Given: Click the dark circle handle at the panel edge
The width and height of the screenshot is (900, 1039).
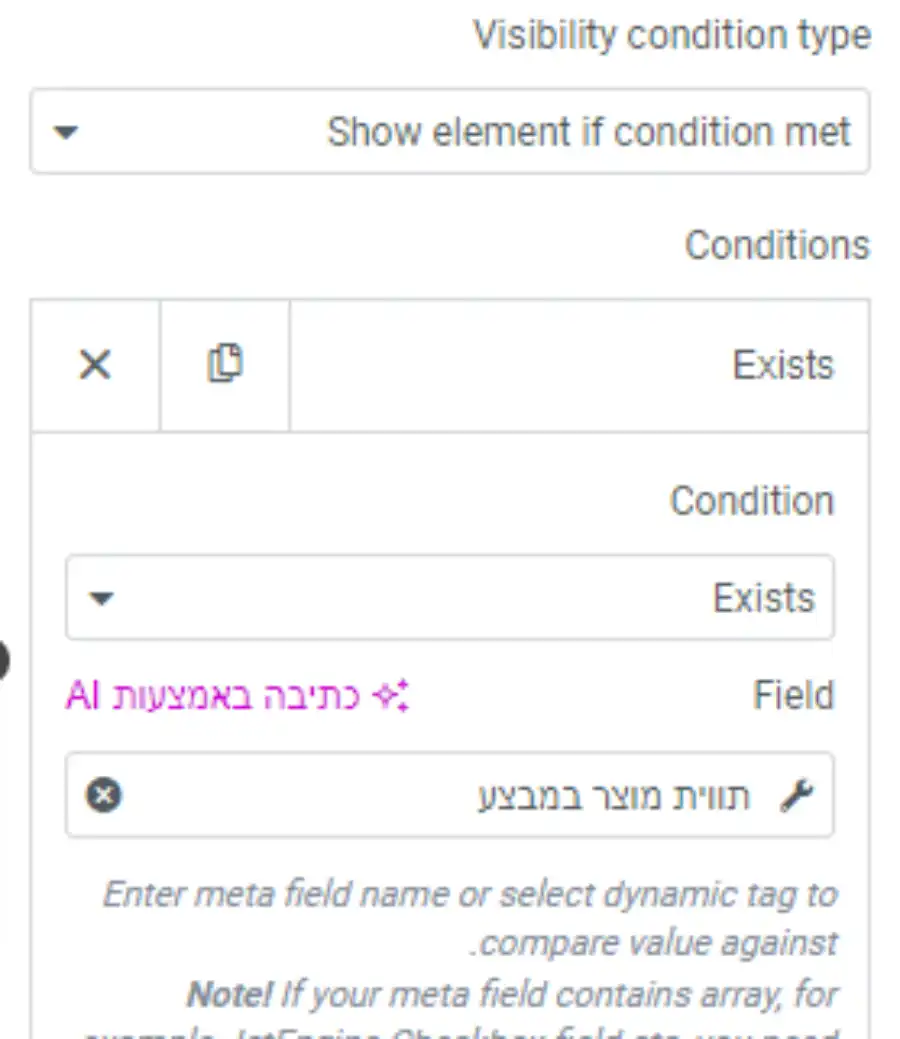Looking at the screenshot, I should click(3, 659).
